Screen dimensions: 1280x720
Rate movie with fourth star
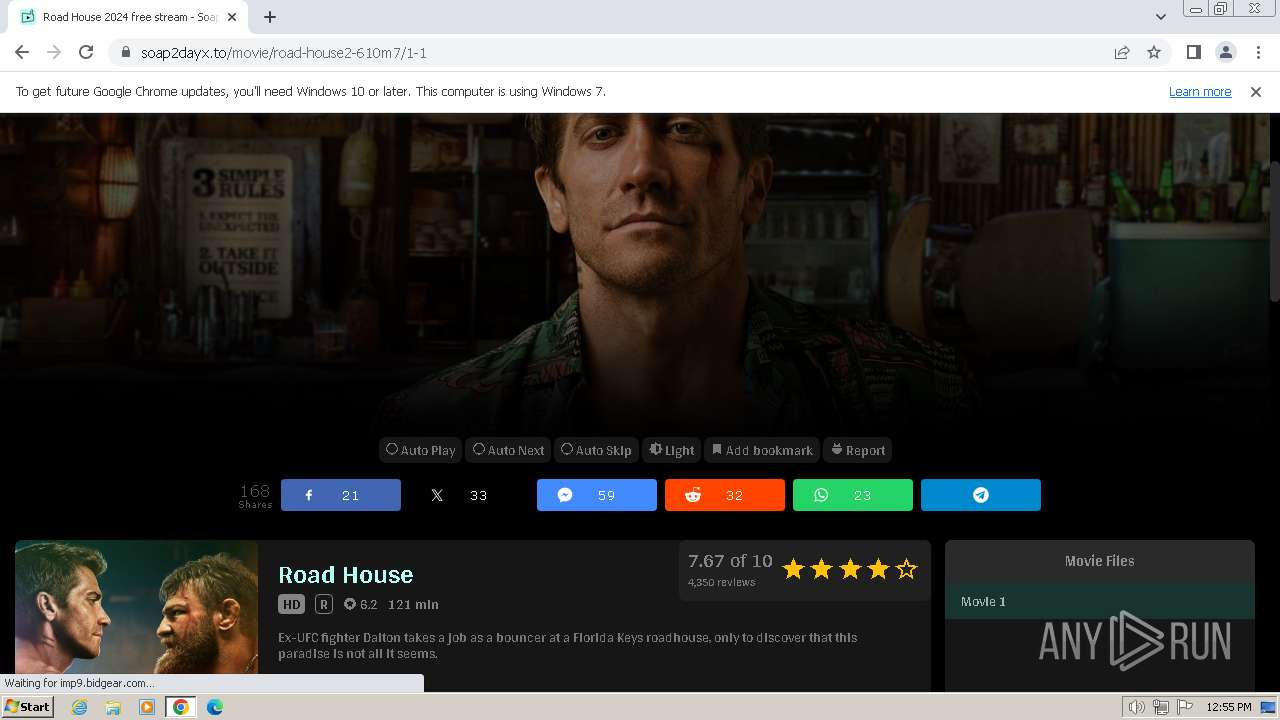coord(878,569)
